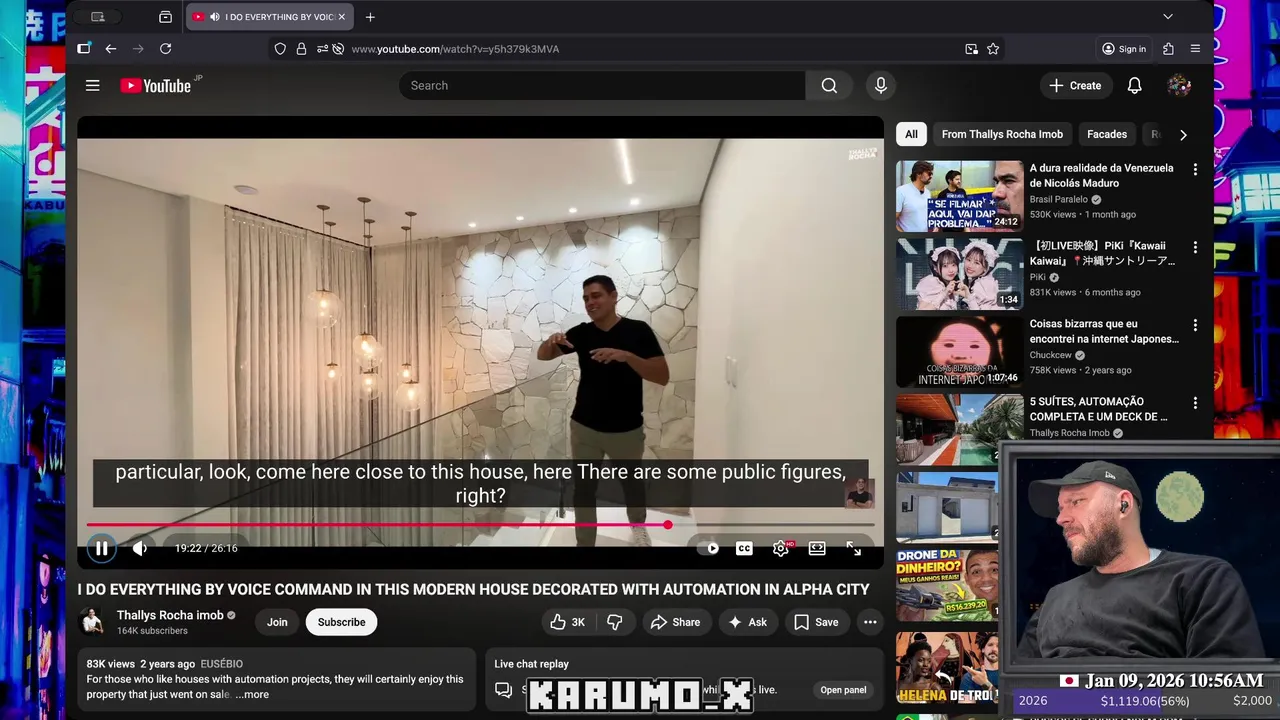This screenshot has width=1280, height=720.
Task: Subscribe to Thallys Rocha imob
Action: [x=341, y=622]
